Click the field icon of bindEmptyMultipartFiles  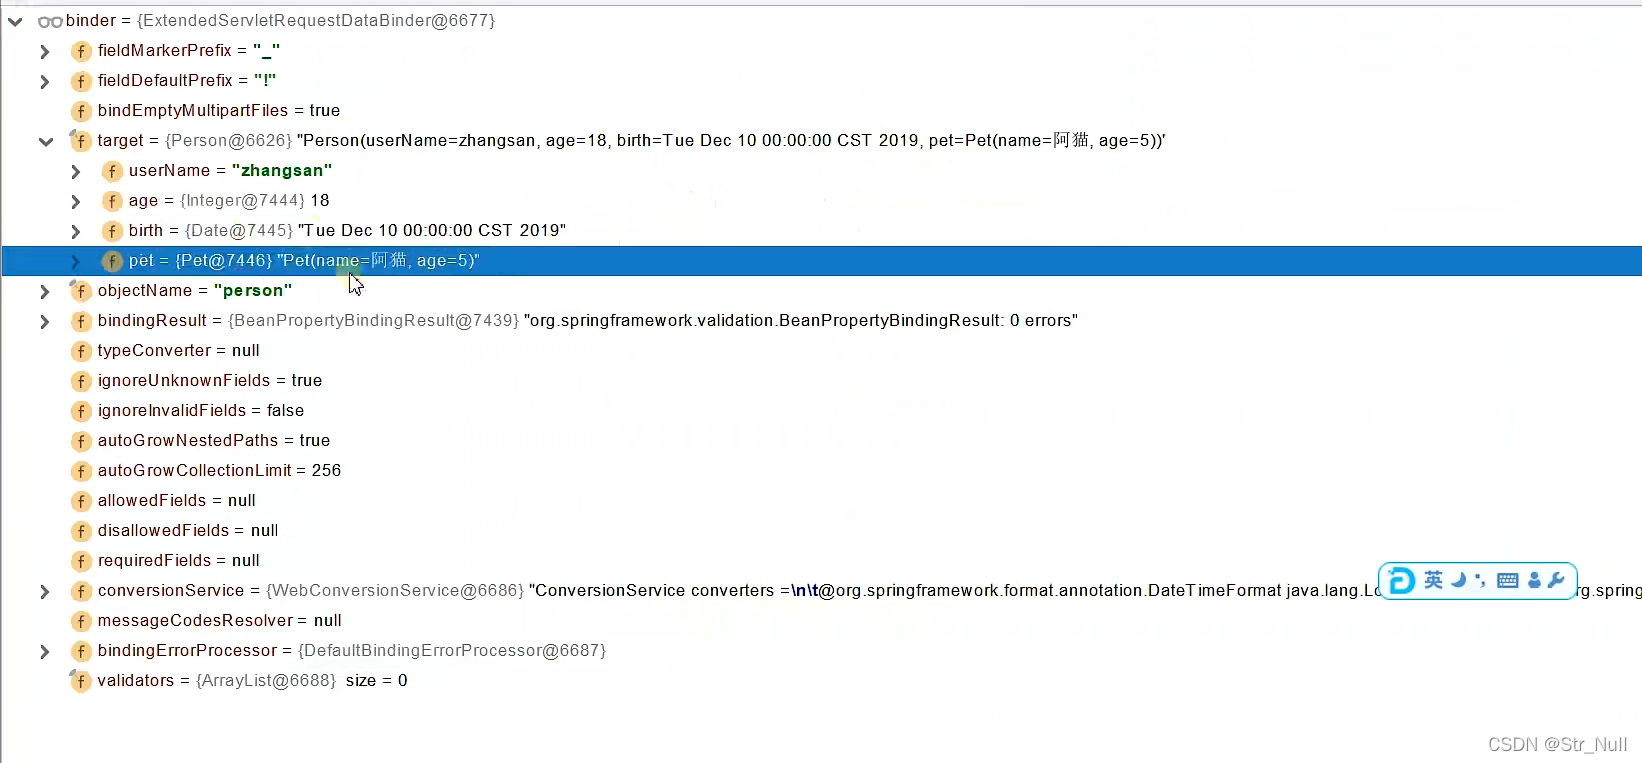[81, 111]
